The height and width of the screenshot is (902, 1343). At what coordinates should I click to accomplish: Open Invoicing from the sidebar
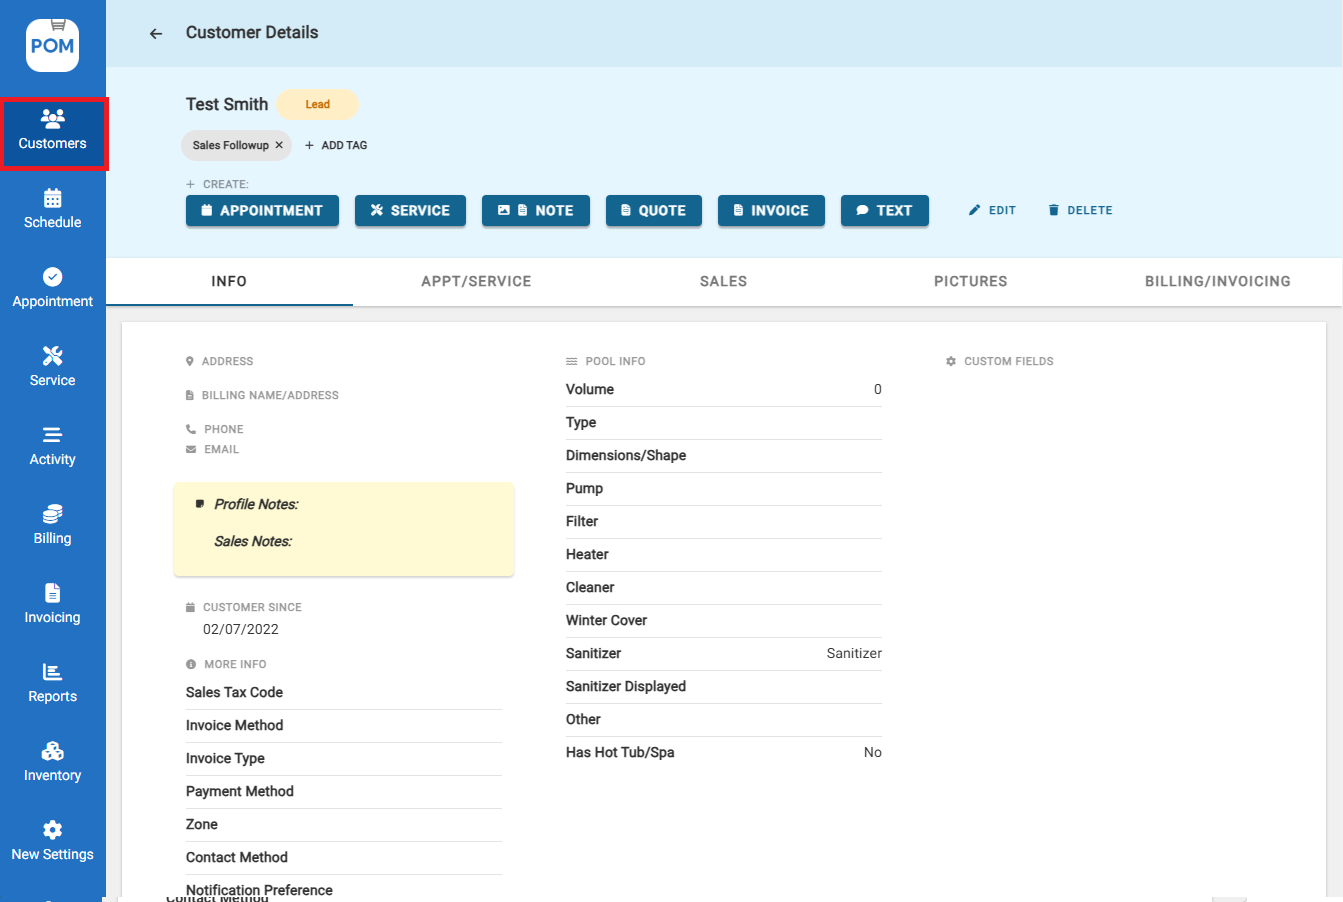click(53, 604)
